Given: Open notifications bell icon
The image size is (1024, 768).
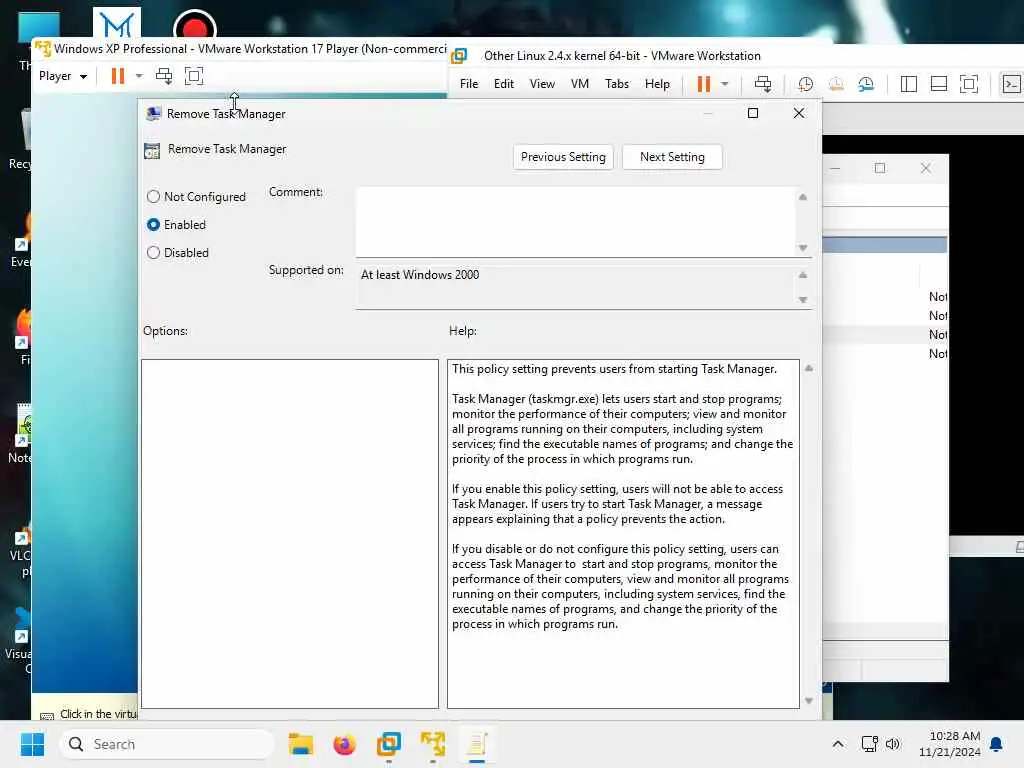Looking at the screenshot, I should [997, 744].
